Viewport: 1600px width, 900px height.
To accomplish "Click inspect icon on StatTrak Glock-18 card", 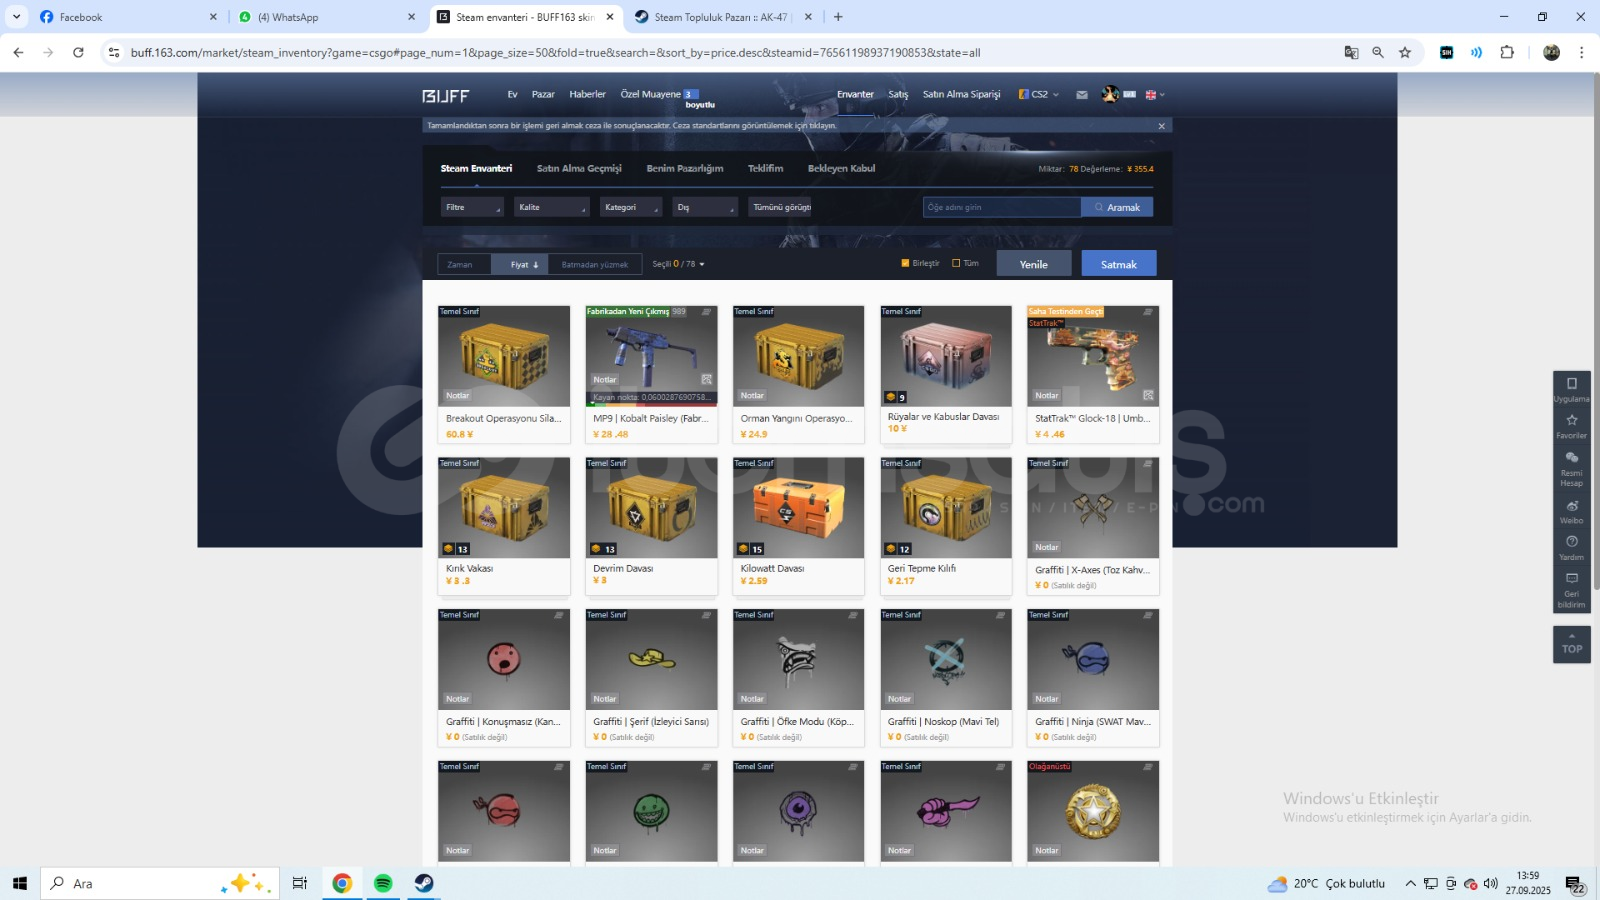I will (1148, 395).
